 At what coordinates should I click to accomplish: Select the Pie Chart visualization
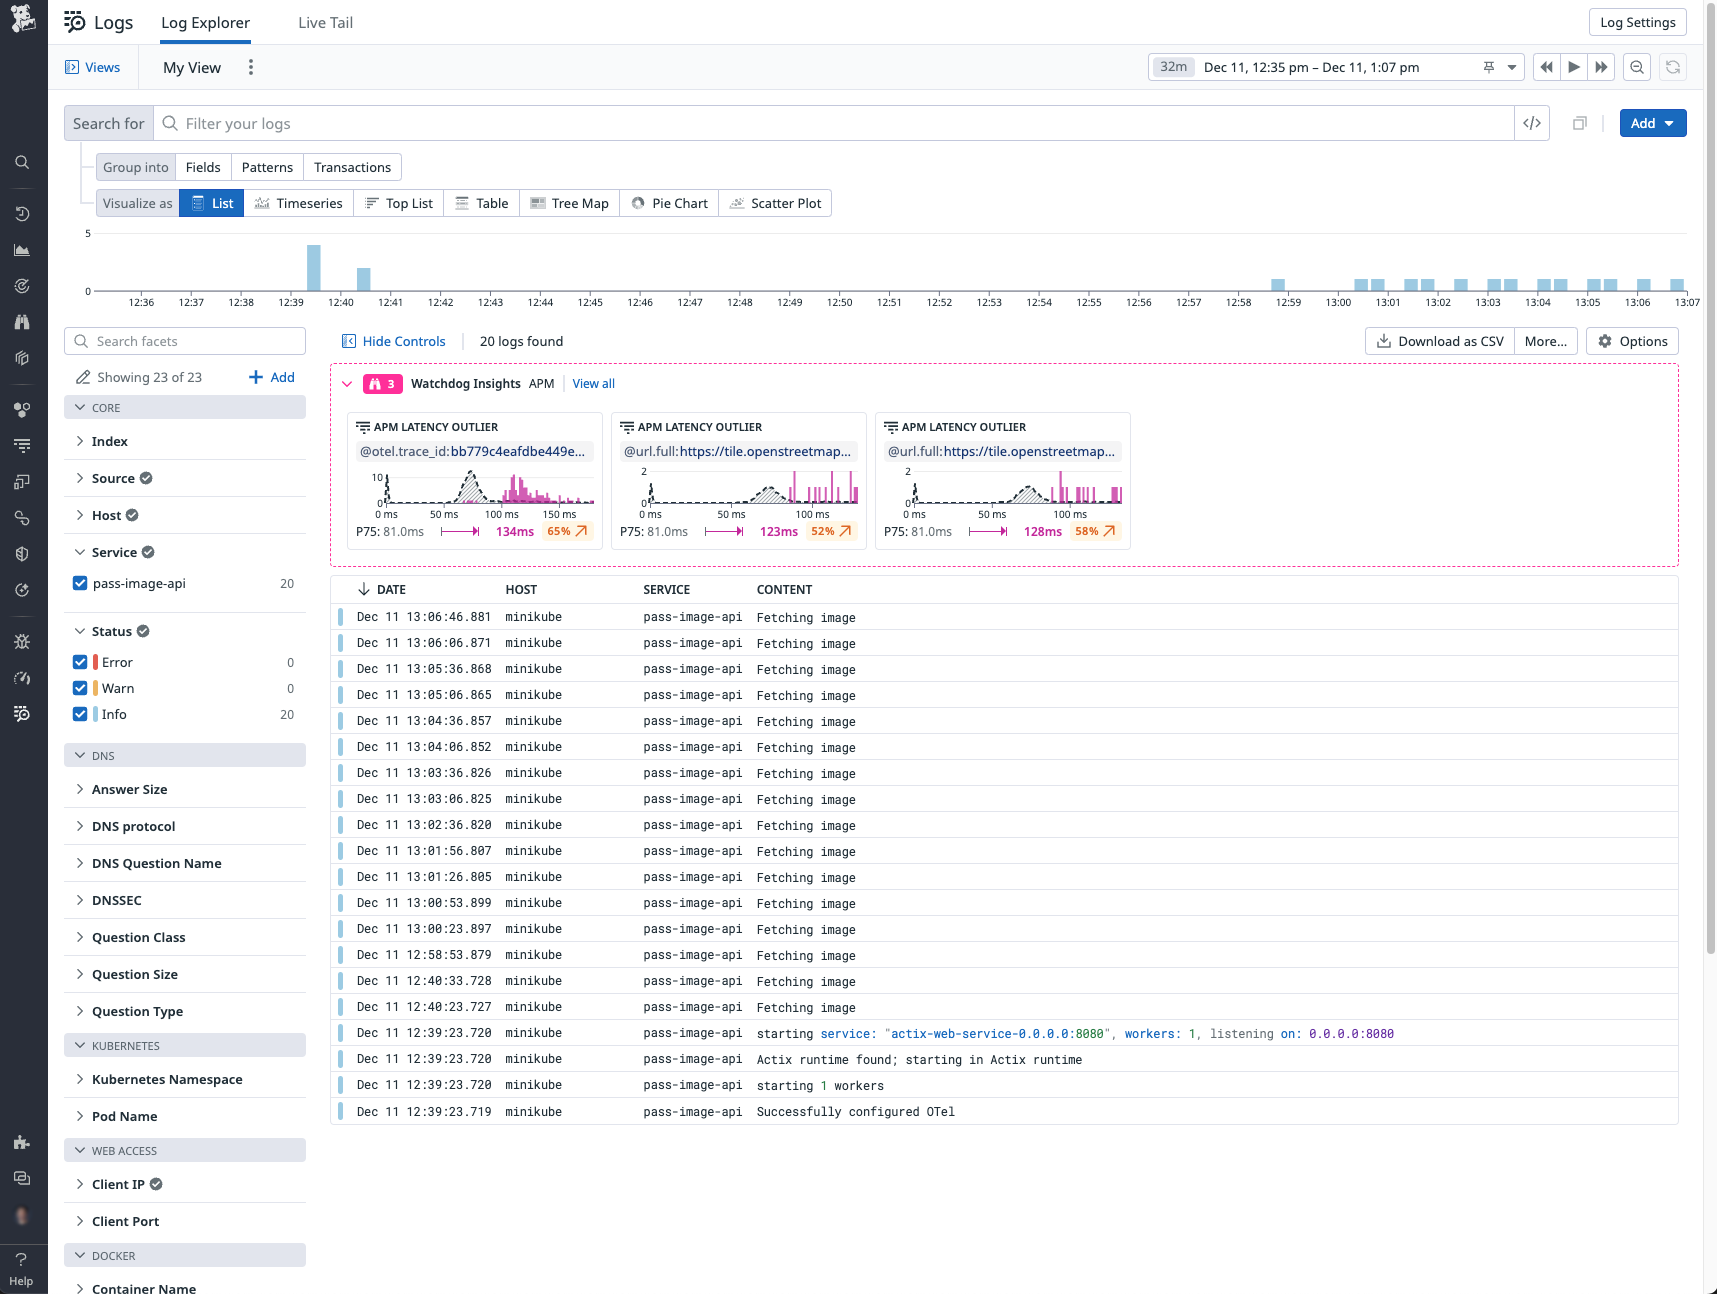[x=669, y=203]
